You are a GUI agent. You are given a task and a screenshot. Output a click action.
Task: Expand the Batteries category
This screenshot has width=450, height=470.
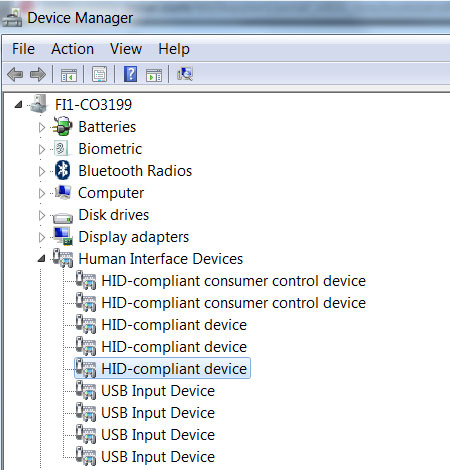tap(42, 127)
